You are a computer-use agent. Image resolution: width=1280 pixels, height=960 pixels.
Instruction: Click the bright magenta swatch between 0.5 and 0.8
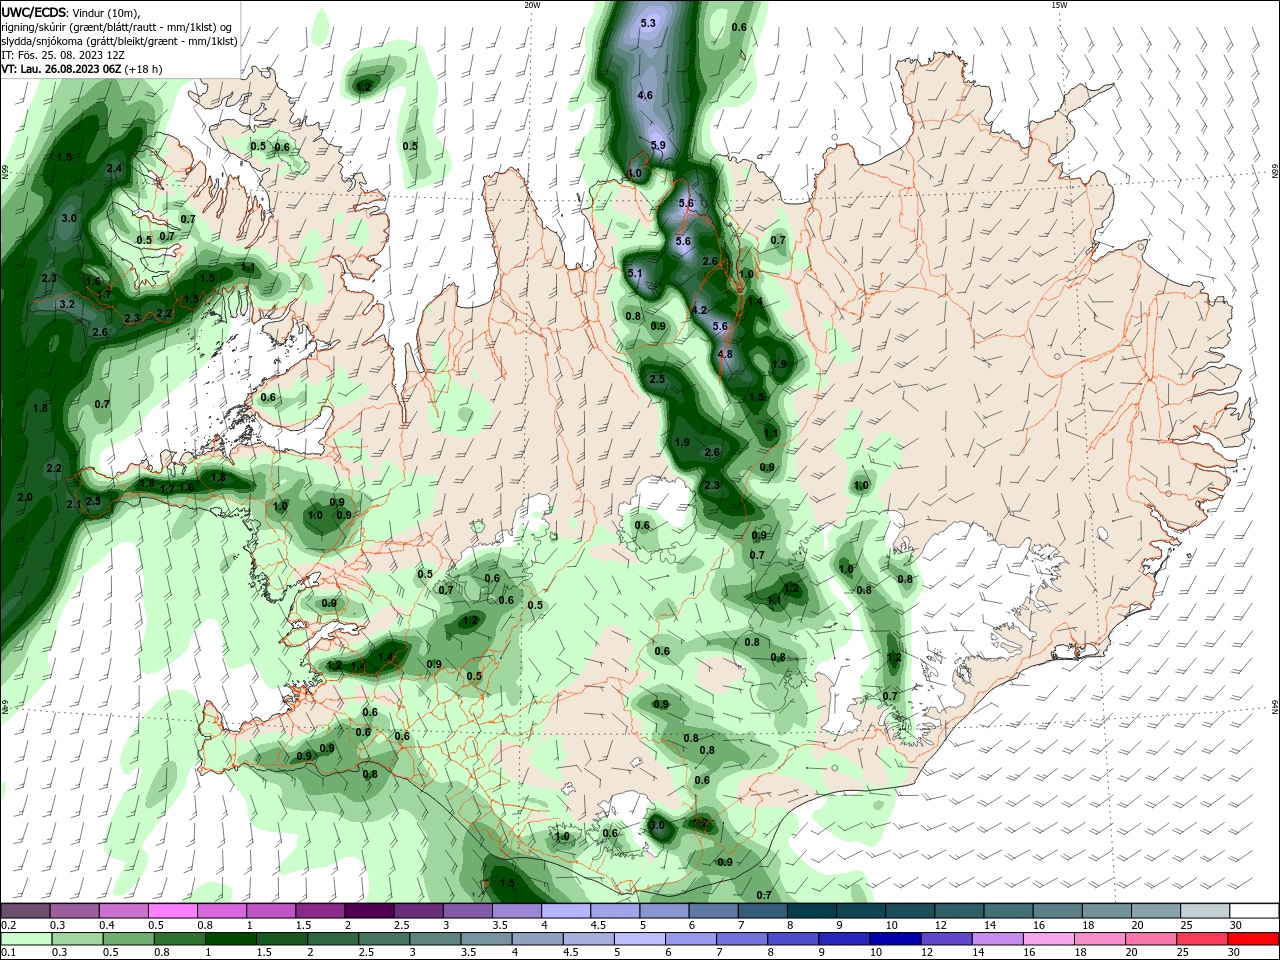[172, 911]
